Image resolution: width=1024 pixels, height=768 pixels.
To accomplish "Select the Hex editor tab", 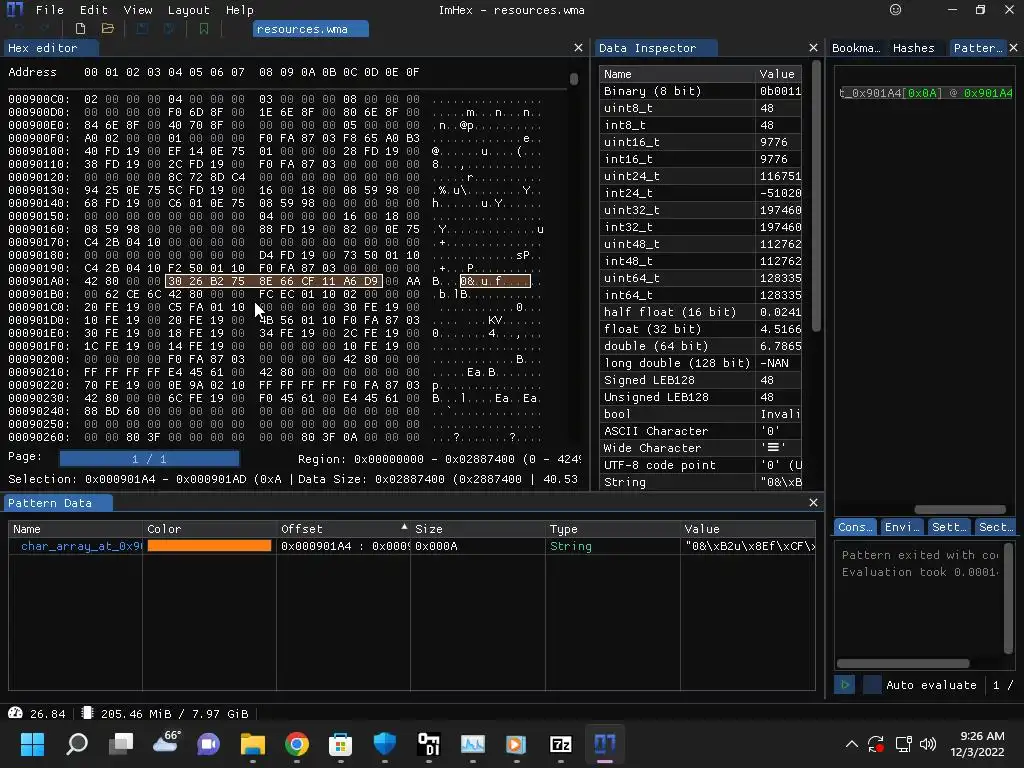I will coord(52,48).
